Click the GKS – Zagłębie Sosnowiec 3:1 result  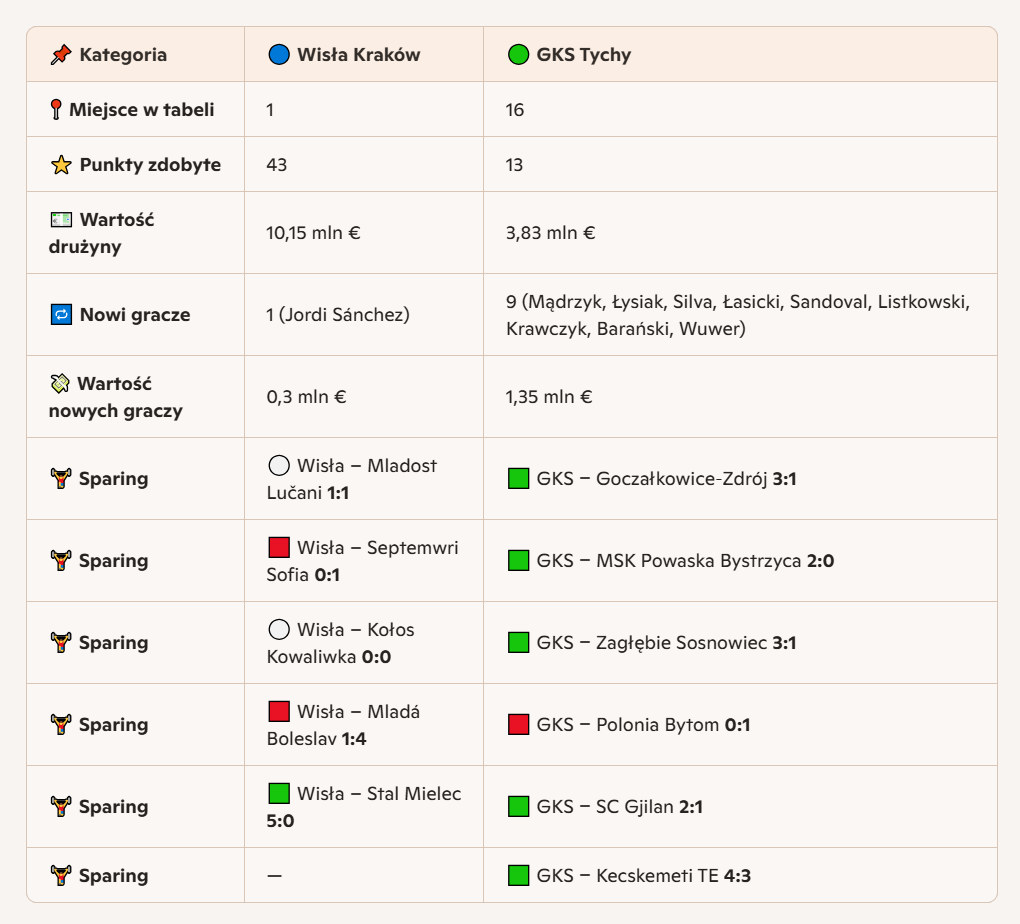pos(665,643)
